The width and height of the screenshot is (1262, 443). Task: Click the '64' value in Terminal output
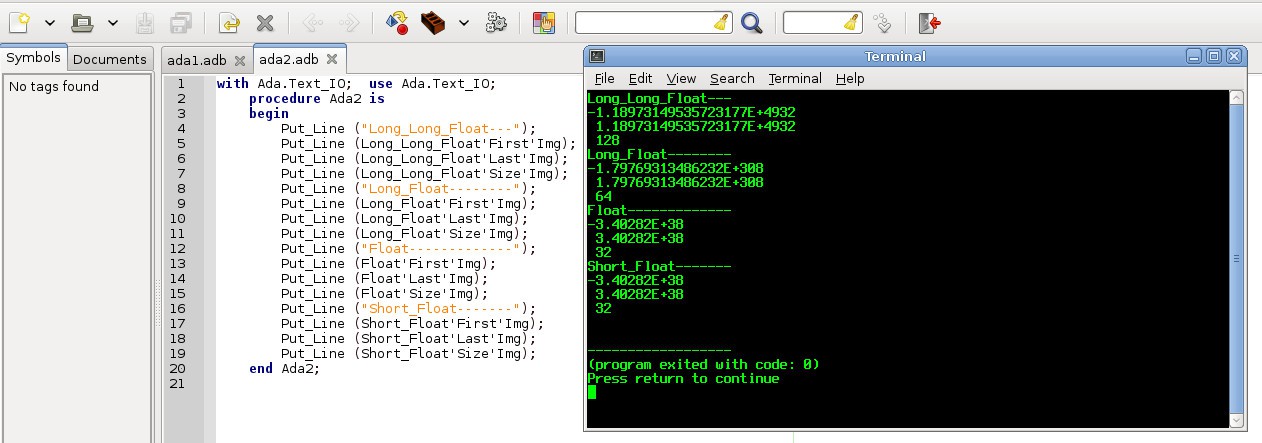[x=603, y=196]
